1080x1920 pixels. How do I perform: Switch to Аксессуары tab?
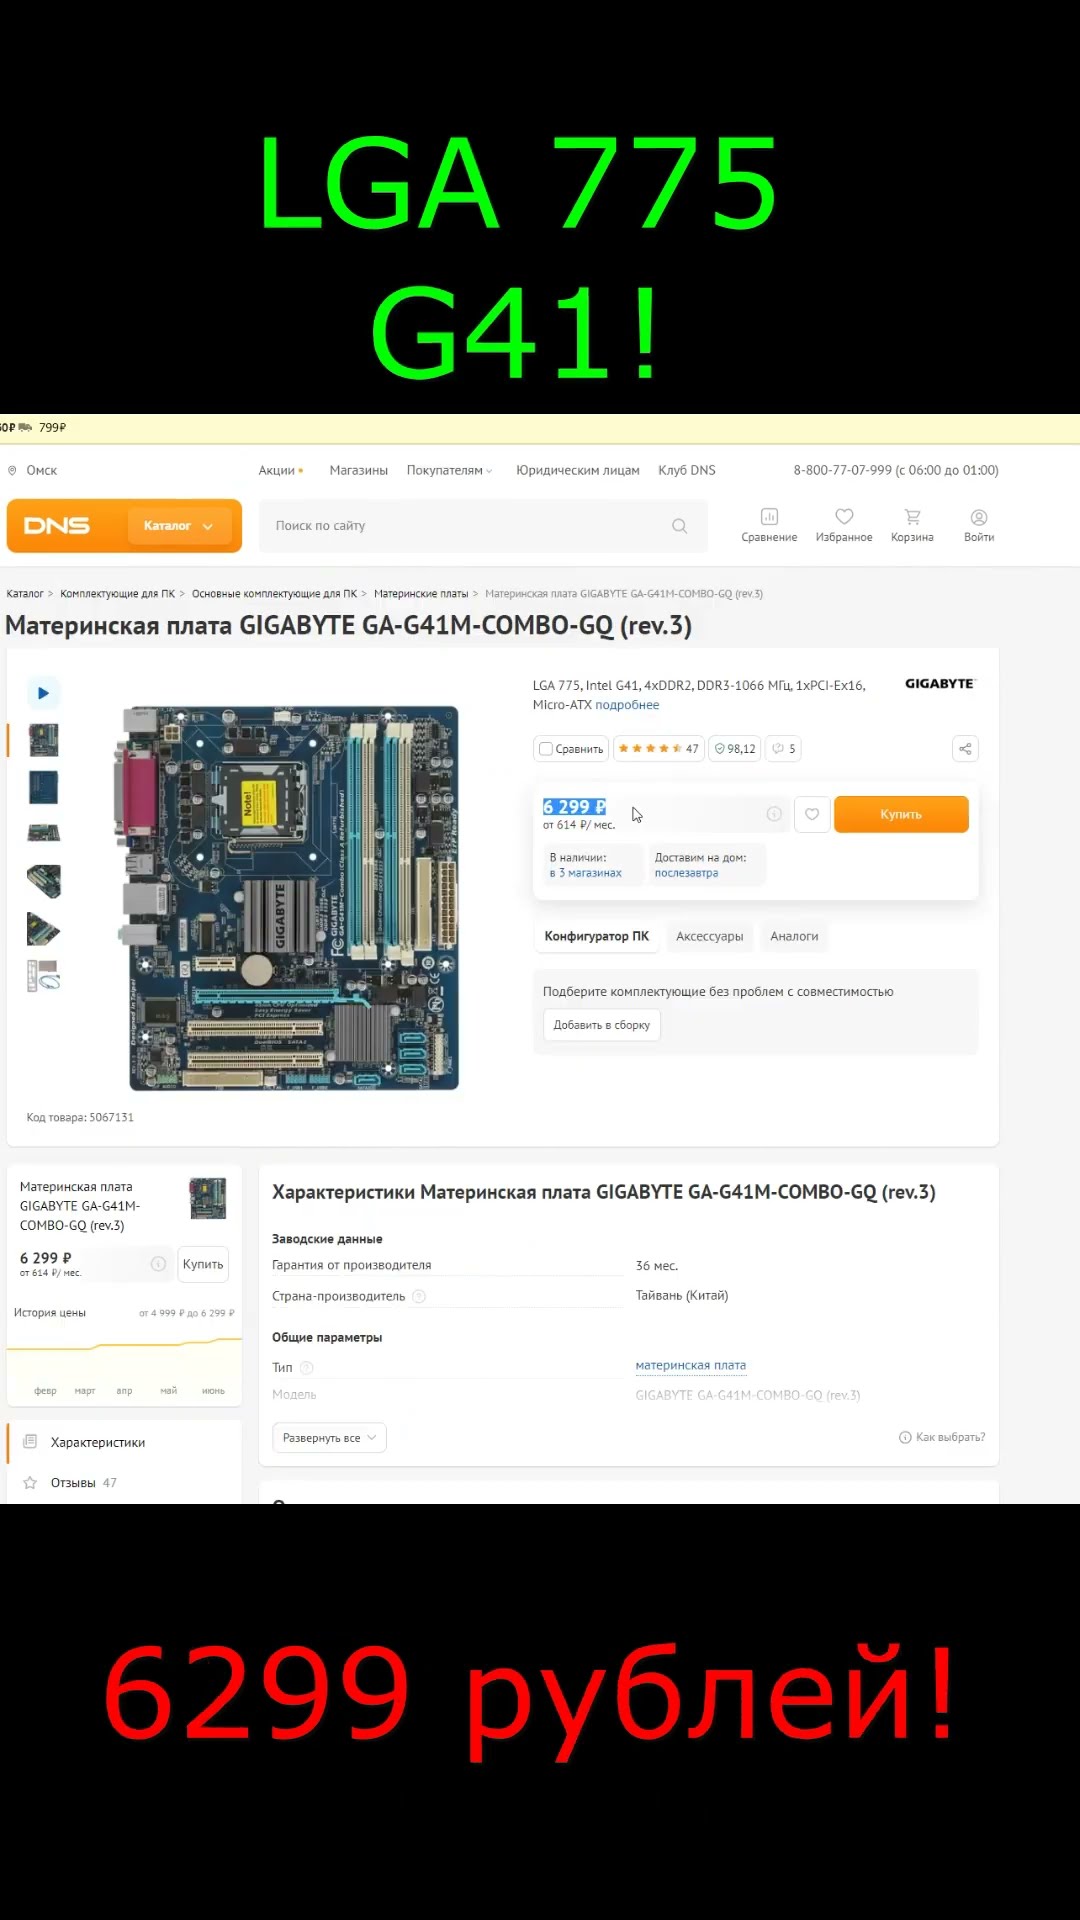(710, 937)
